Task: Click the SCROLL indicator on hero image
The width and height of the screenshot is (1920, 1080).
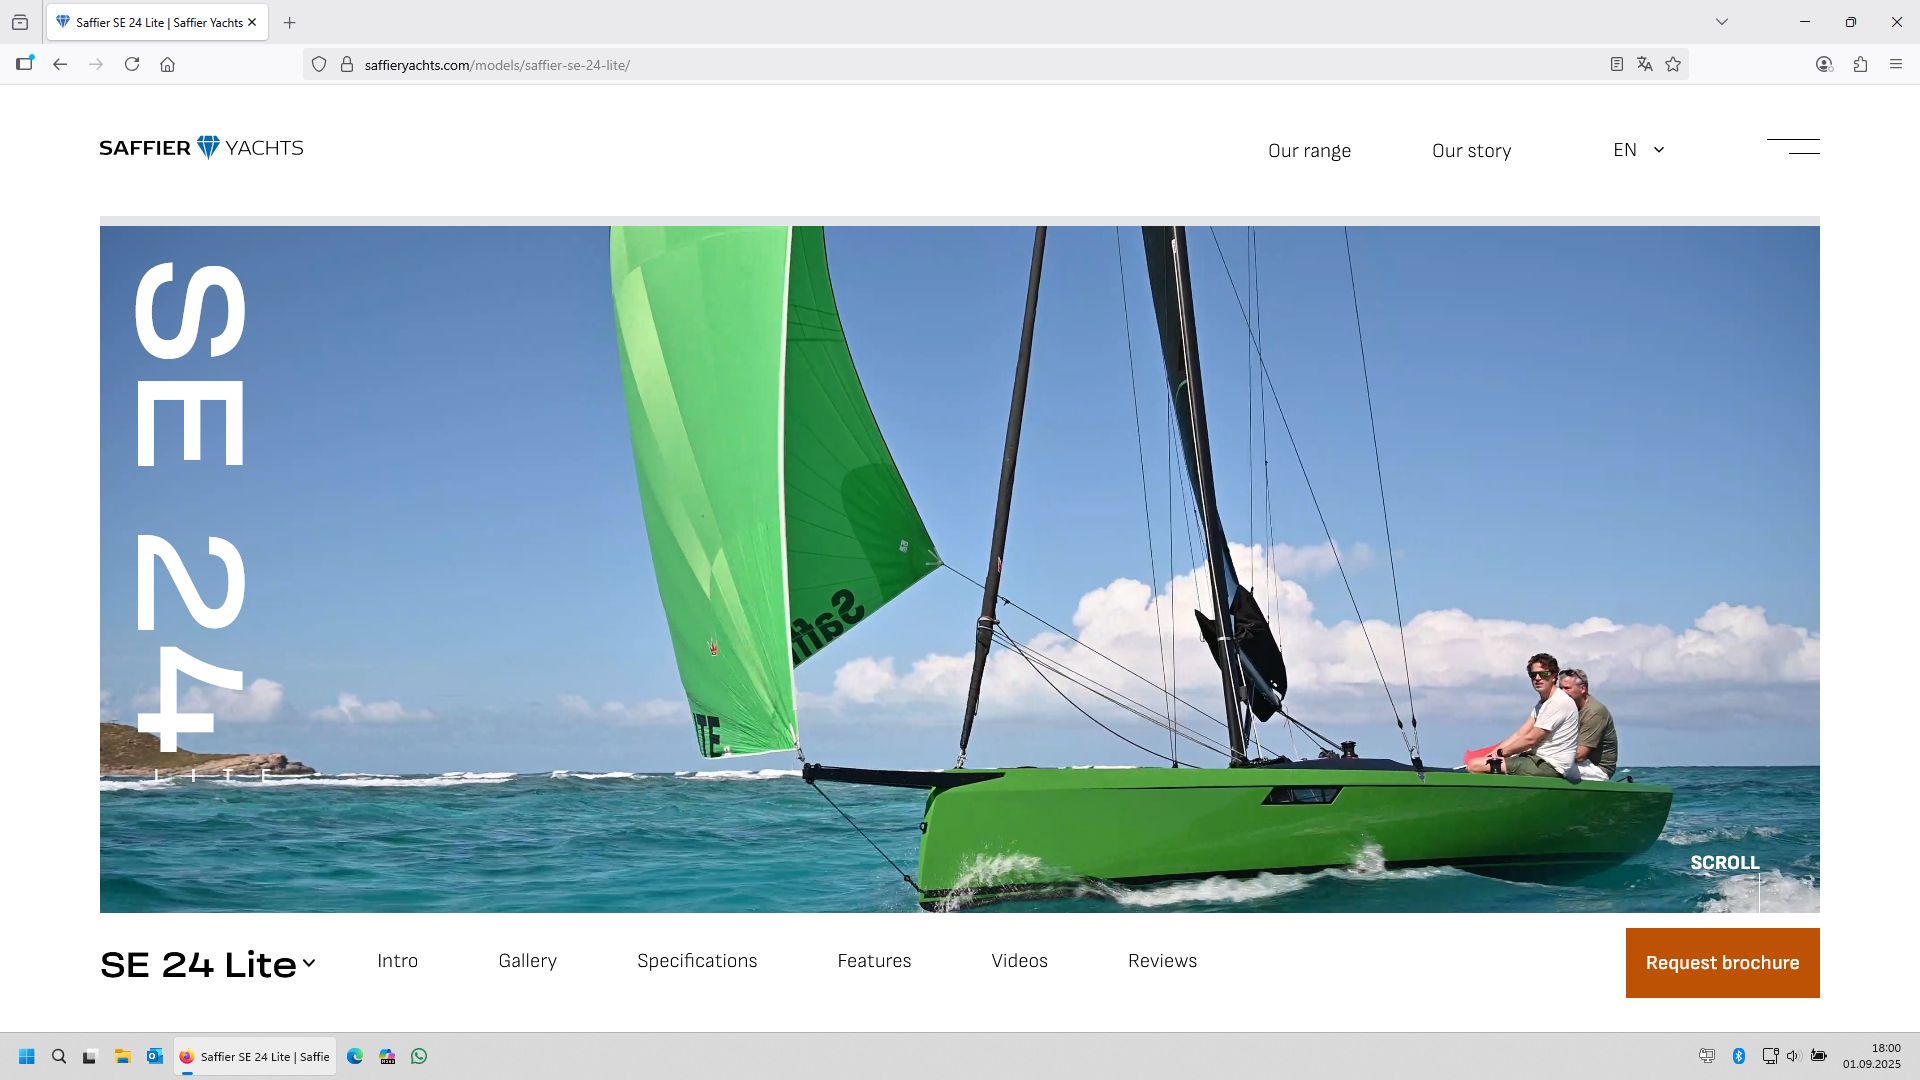Action: point(1724,863)
